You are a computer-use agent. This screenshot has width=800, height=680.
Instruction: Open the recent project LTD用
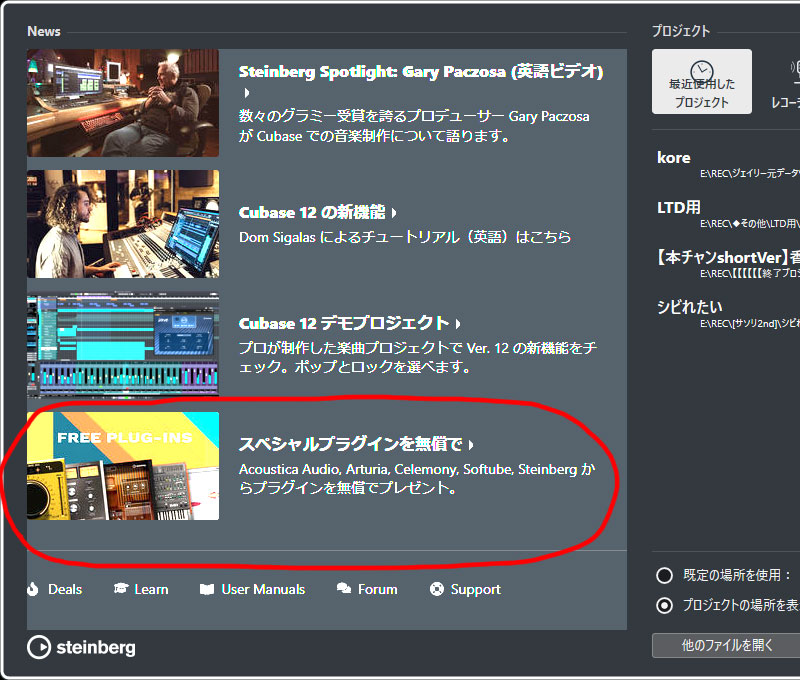[x=679, y=207]
